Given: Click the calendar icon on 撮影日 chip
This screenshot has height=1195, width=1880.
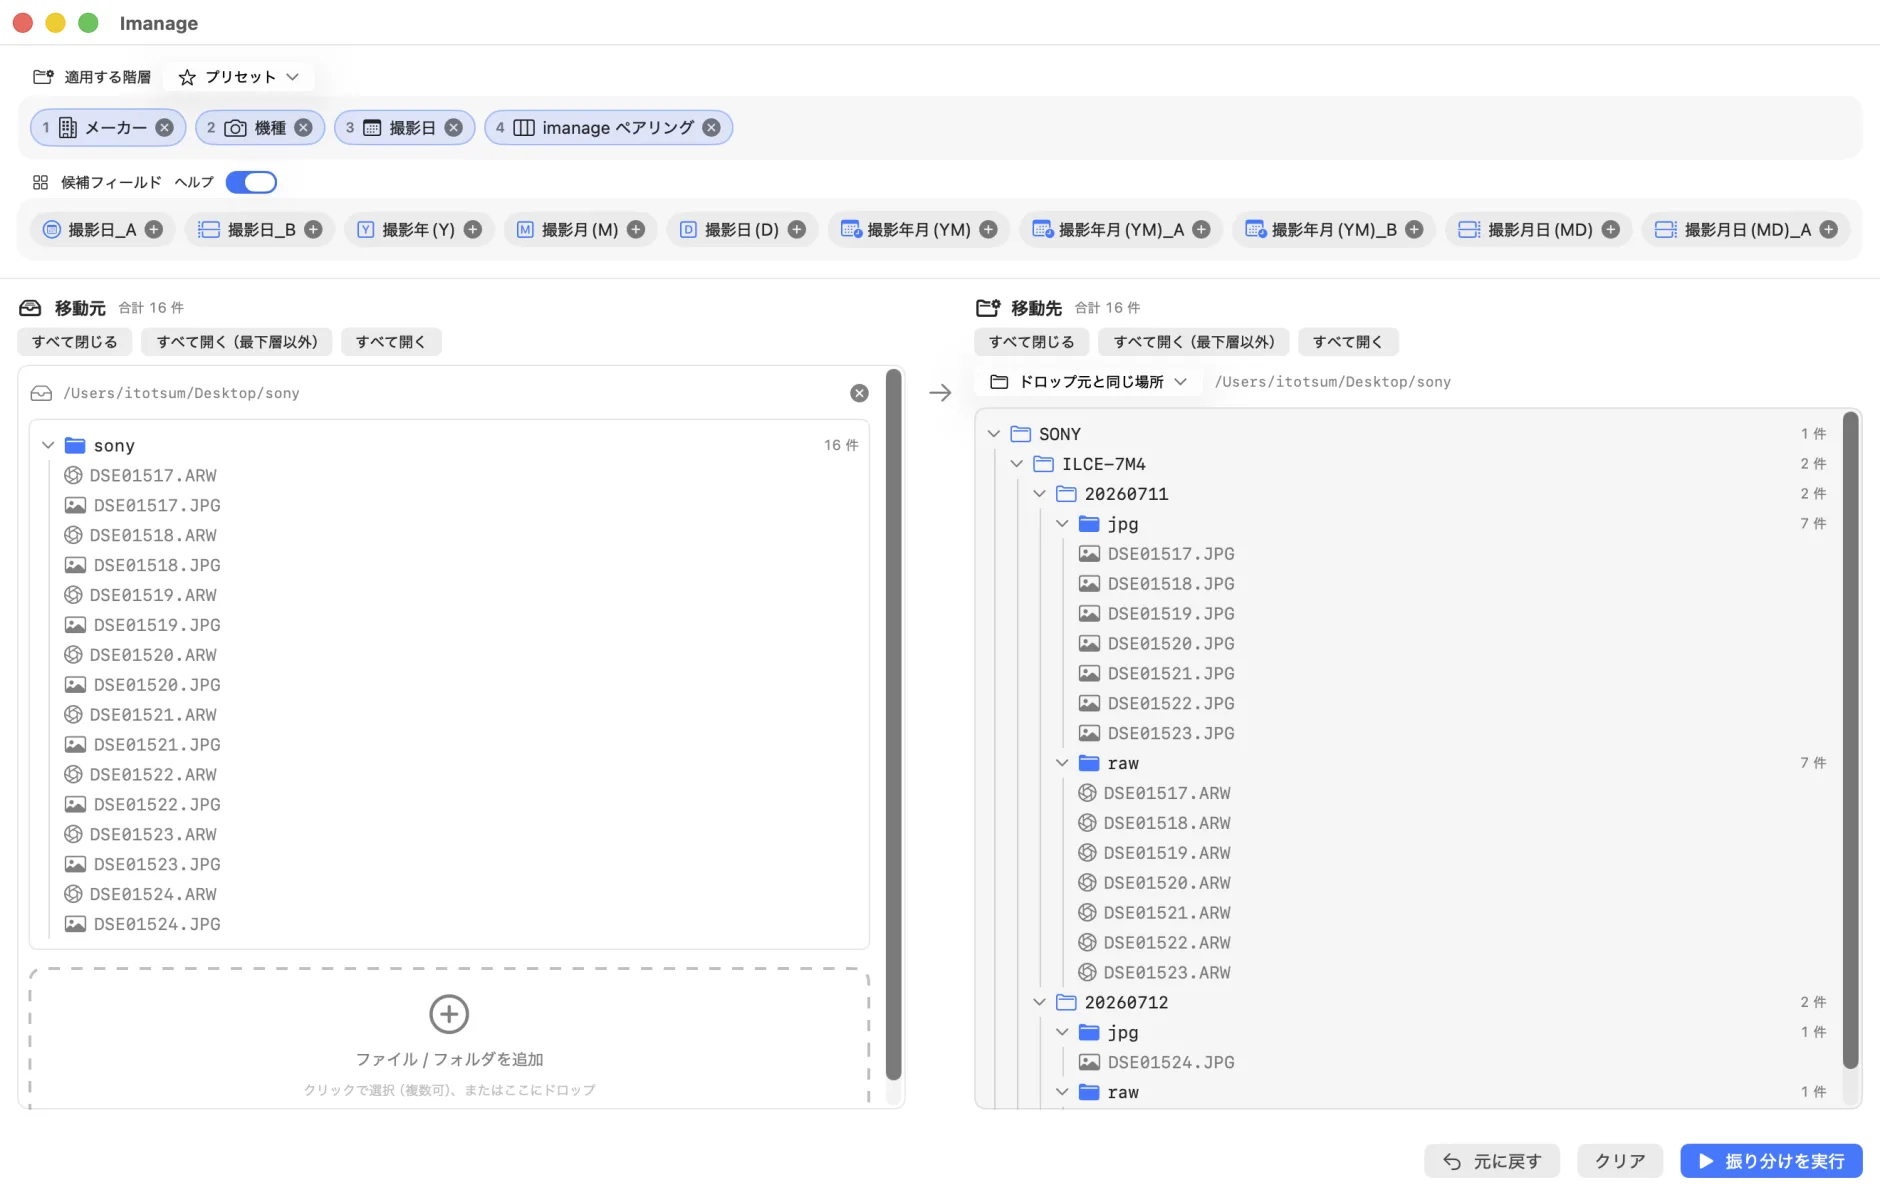Looking at the screenshot, I should pyautogui.click(x=372, y=128).
